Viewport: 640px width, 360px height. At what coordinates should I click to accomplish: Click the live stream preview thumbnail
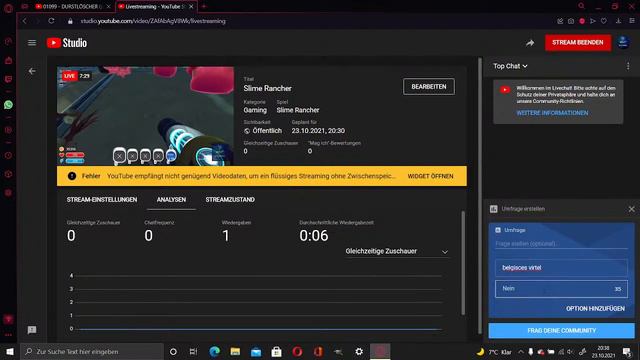pyautogui.click(x=145, y=116)
